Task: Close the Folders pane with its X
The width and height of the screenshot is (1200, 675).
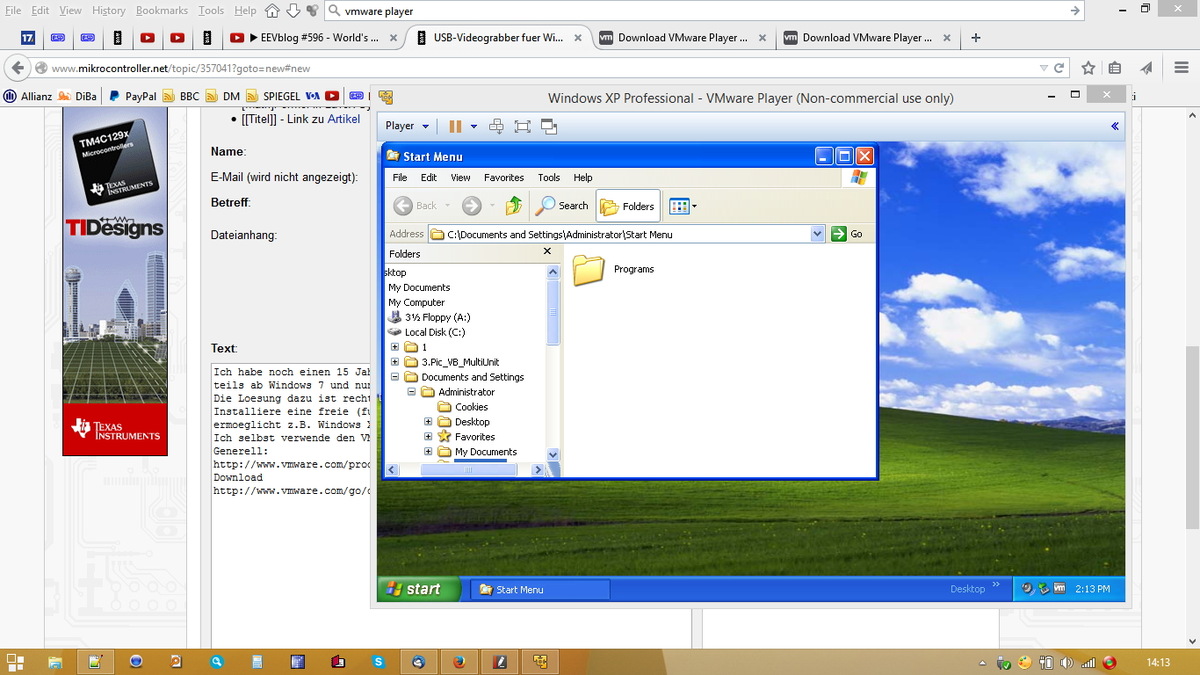Action: click(x=547, y=252)
